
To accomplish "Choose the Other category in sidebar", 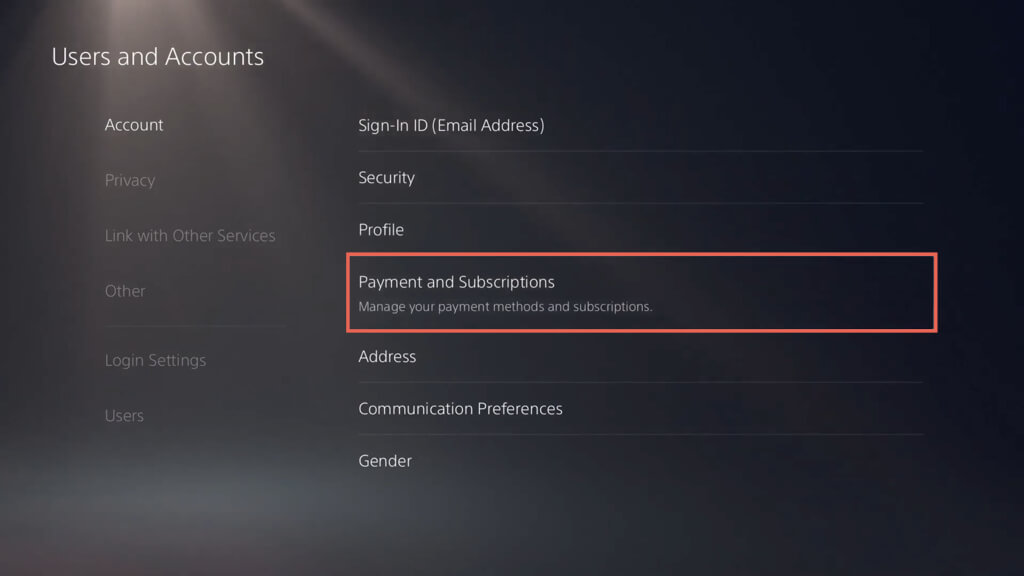I will point(125,291).
